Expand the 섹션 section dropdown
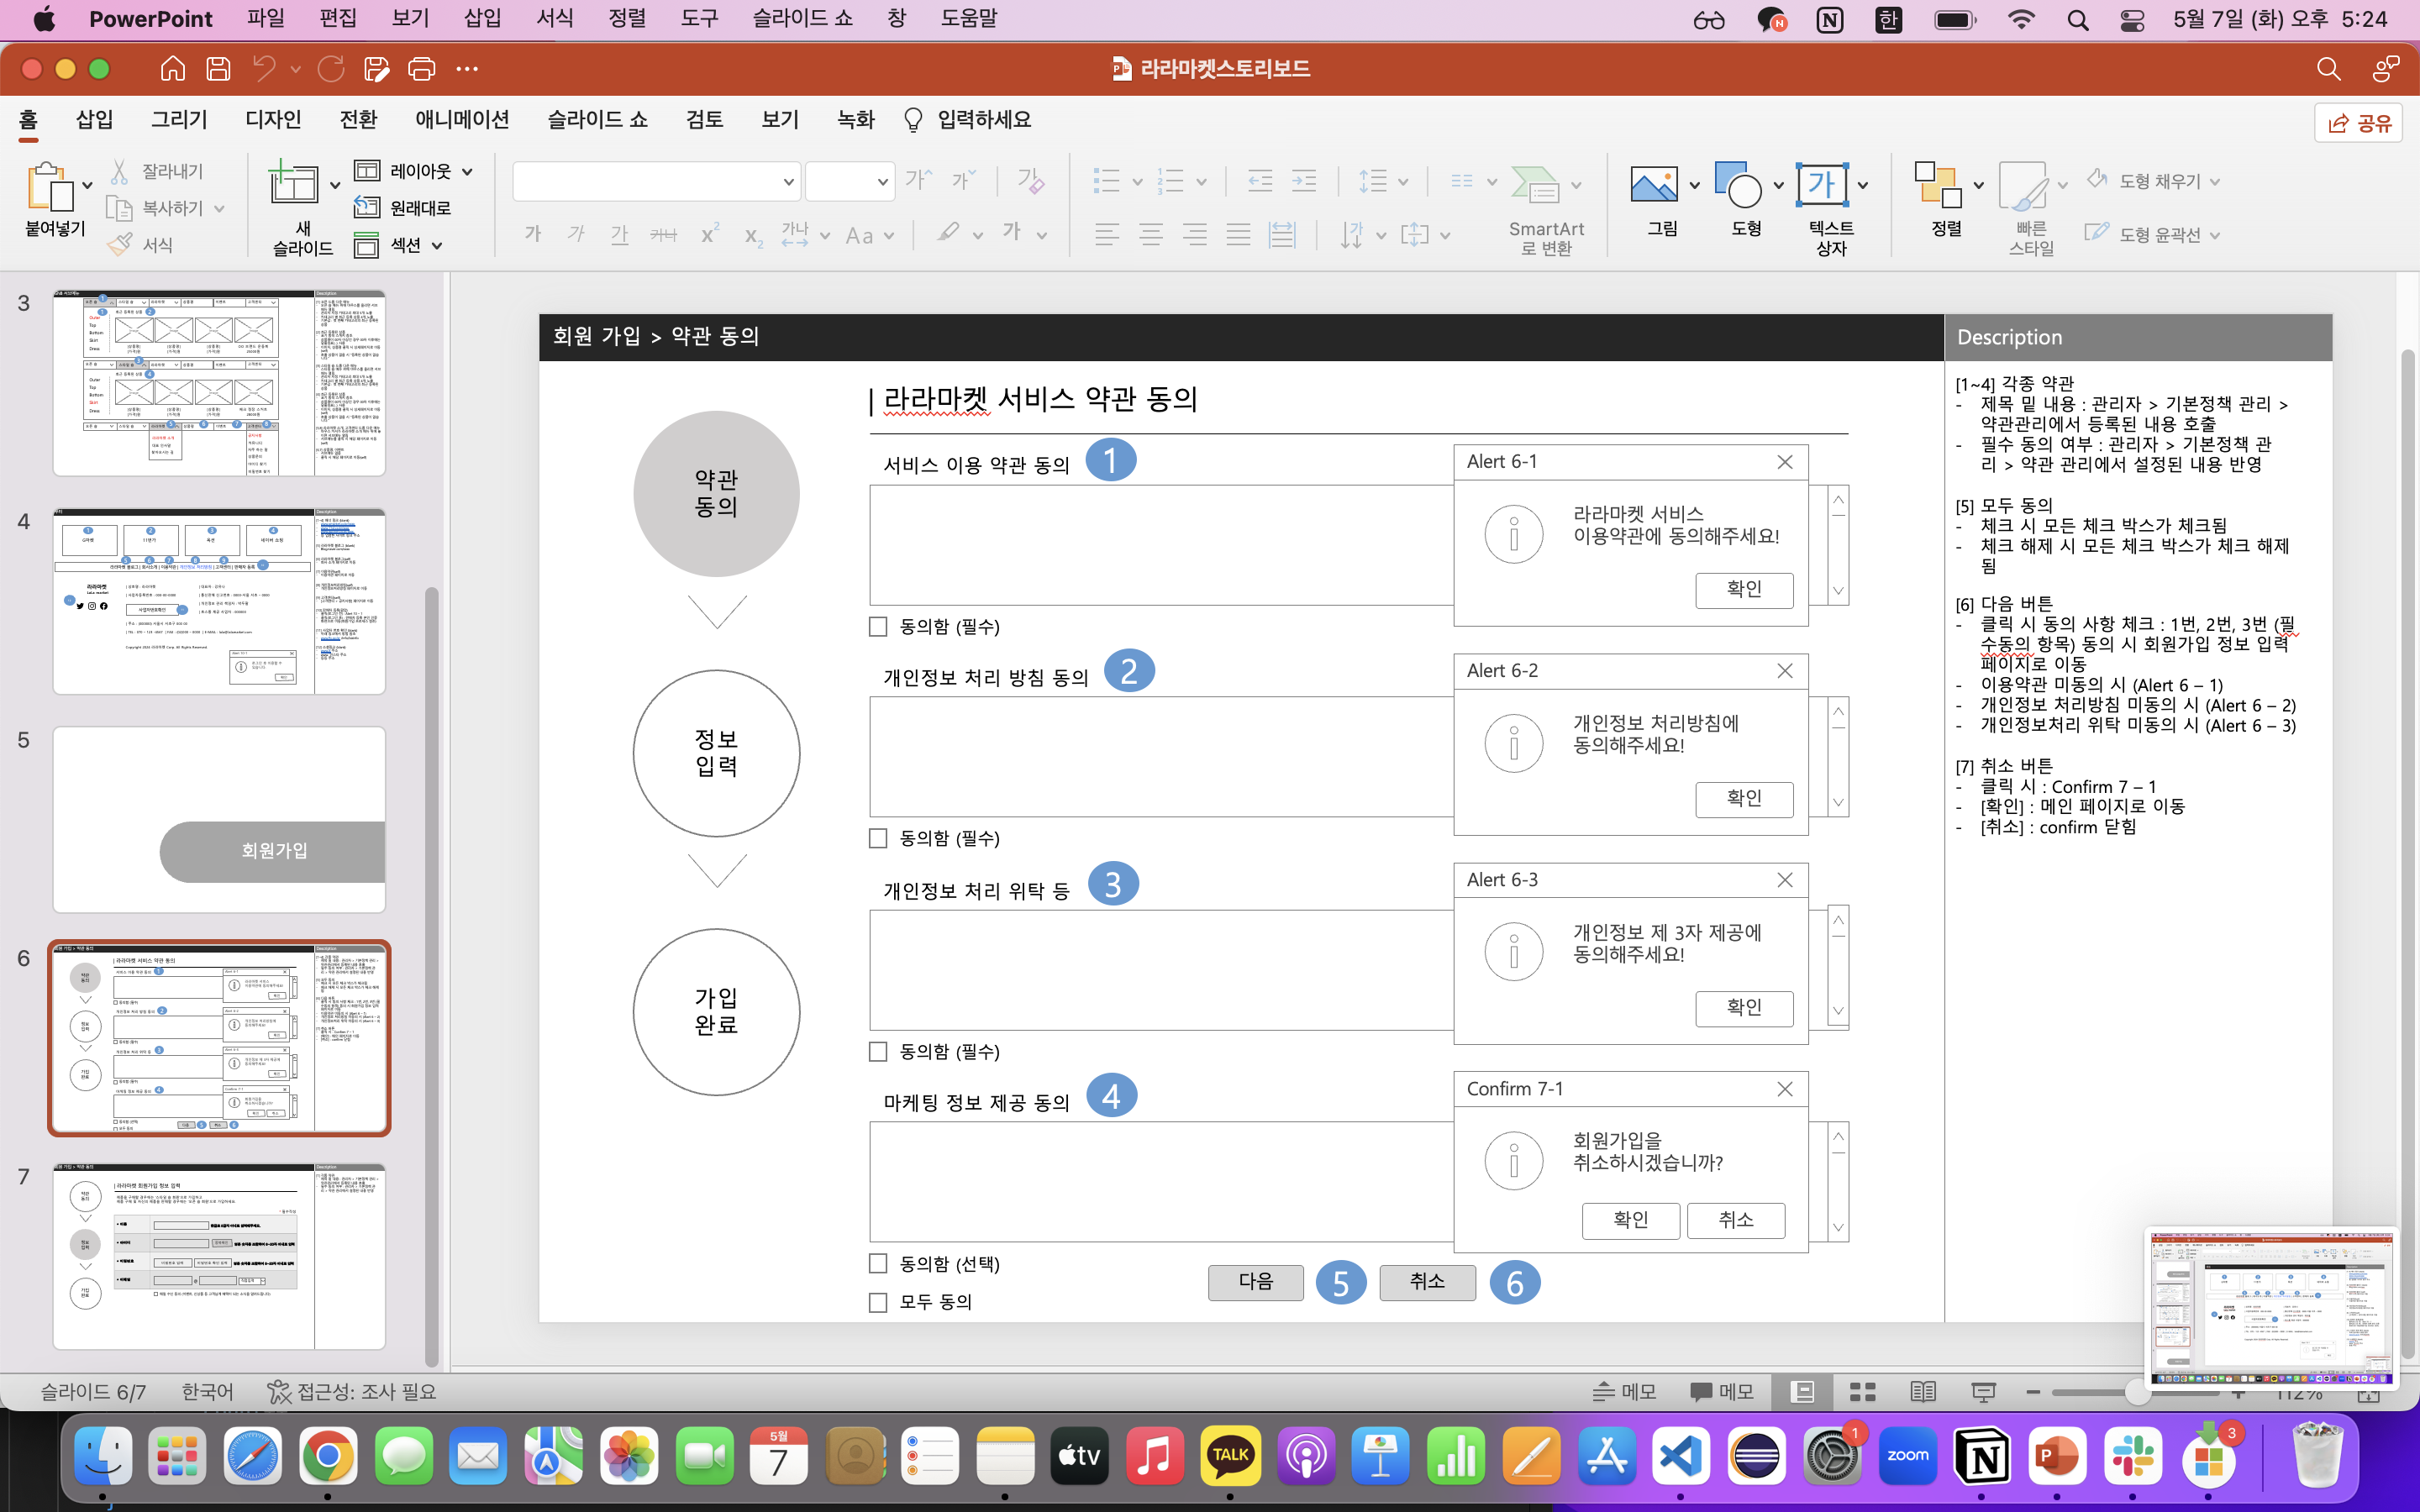 point(437,245)
